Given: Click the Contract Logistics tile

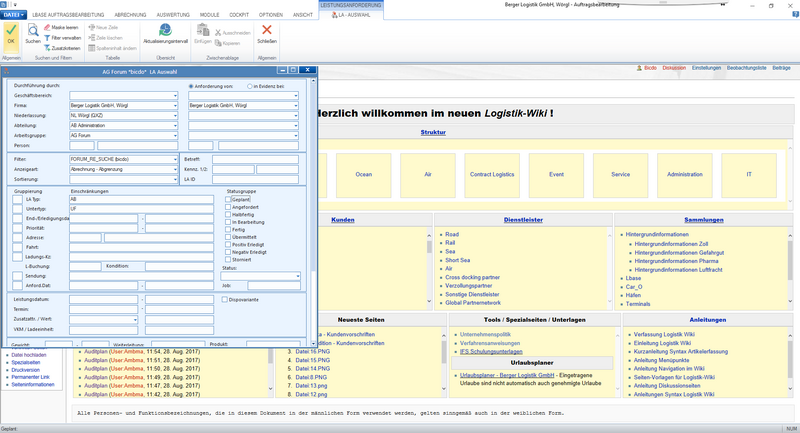Looking at the screenshot, I should point(492,174).
